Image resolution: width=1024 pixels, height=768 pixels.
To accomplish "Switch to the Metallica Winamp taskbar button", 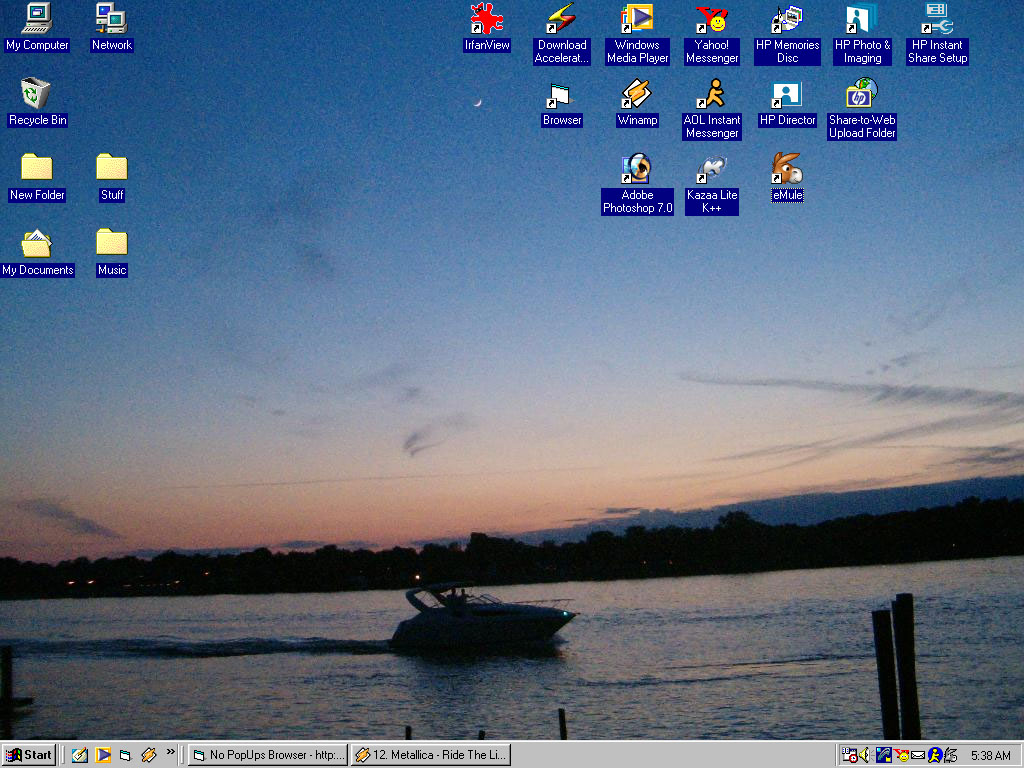I will [x=431, y=755].
